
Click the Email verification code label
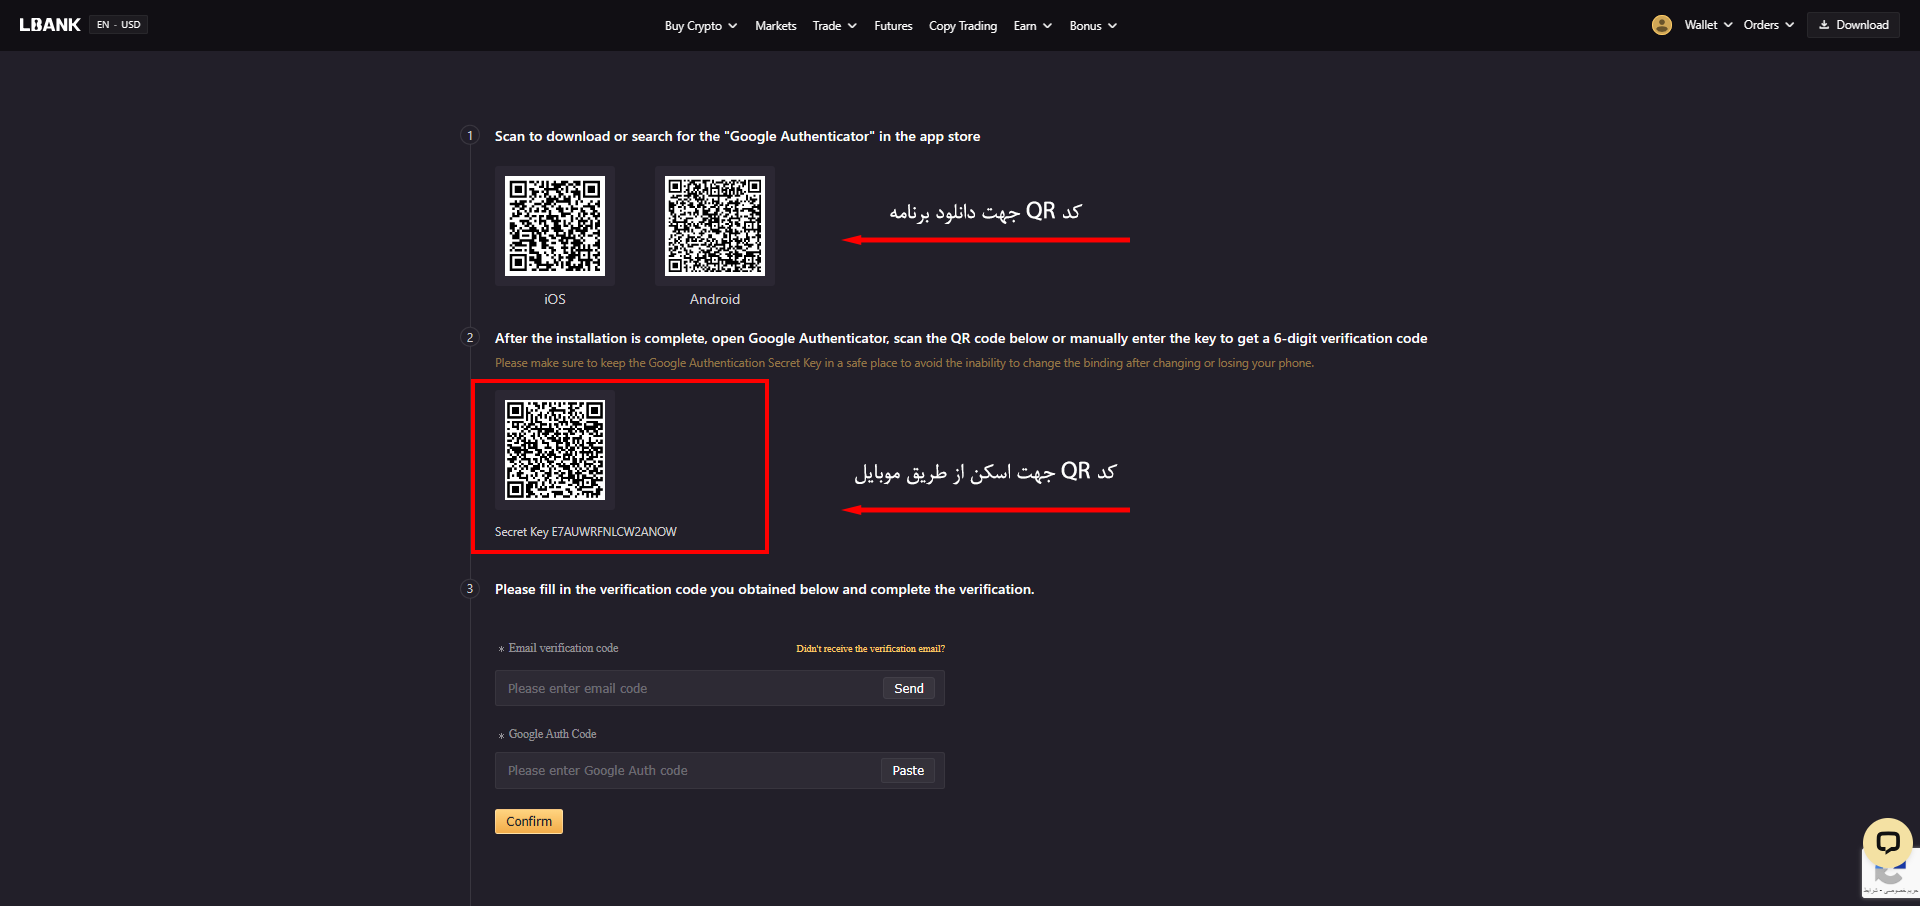[x=563, y=648]
